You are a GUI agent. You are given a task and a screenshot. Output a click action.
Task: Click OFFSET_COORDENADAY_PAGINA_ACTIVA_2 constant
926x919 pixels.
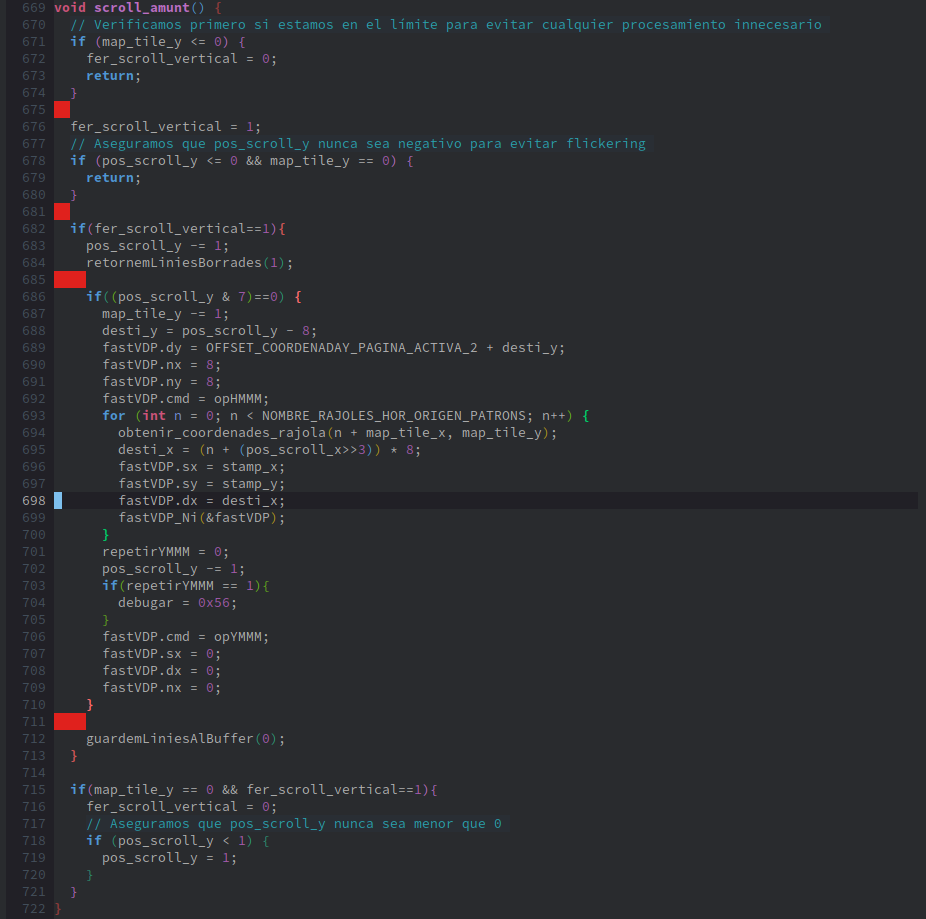click(341, 348)
